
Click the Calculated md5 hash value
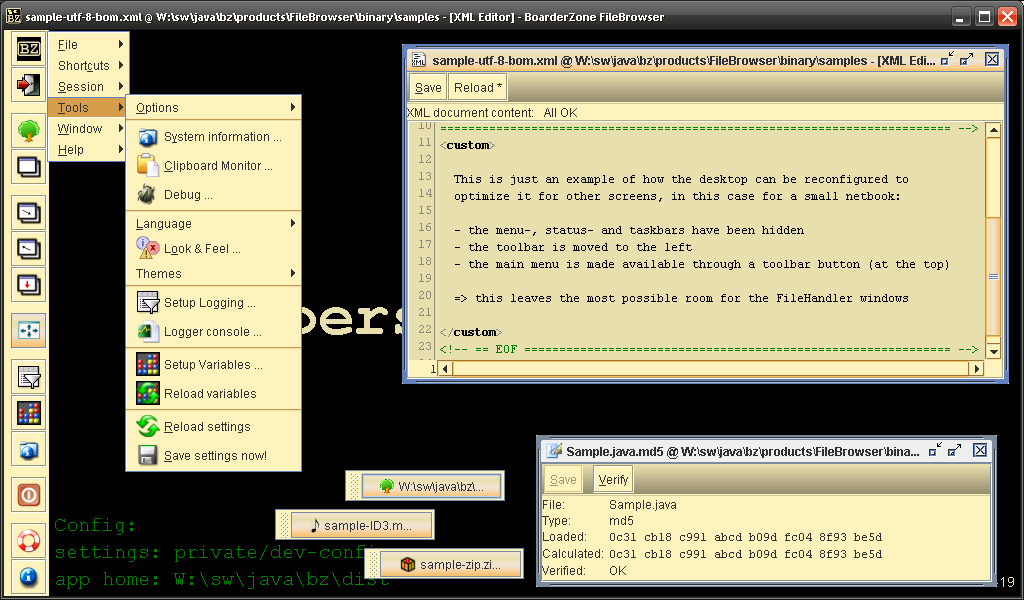(x=745, y=554)
